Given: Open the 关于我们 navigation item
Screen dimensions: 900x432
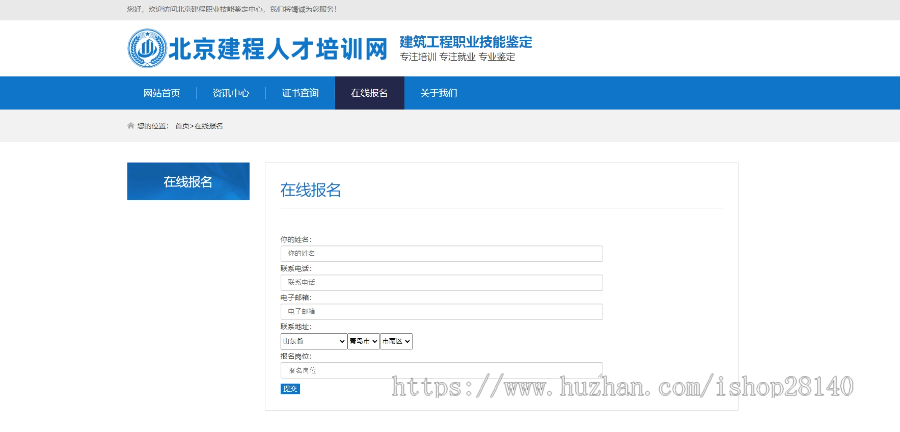Looking at the screenshot, I should pos(439,93).
